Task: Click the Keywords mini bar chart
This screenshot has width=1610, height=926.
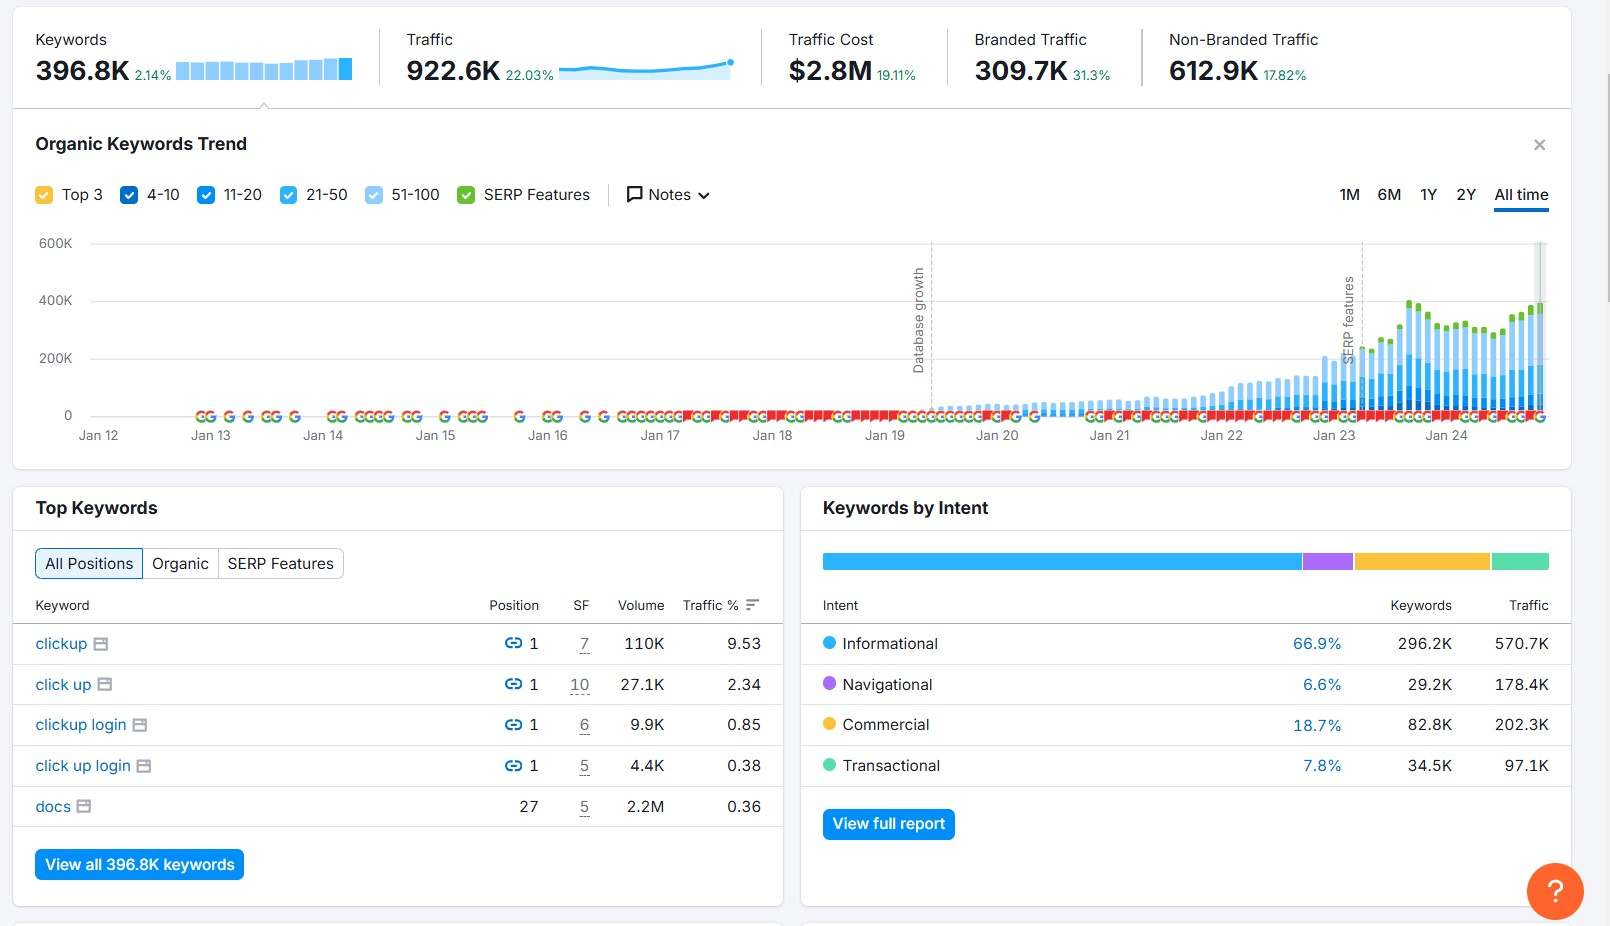Action: [x=264, y=70]
